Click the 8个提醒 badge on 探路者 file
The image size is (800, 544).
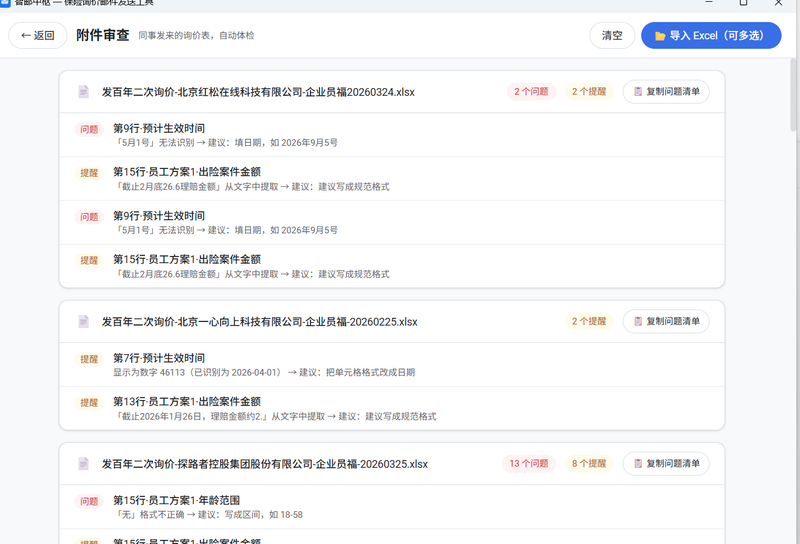pos(589,464)
